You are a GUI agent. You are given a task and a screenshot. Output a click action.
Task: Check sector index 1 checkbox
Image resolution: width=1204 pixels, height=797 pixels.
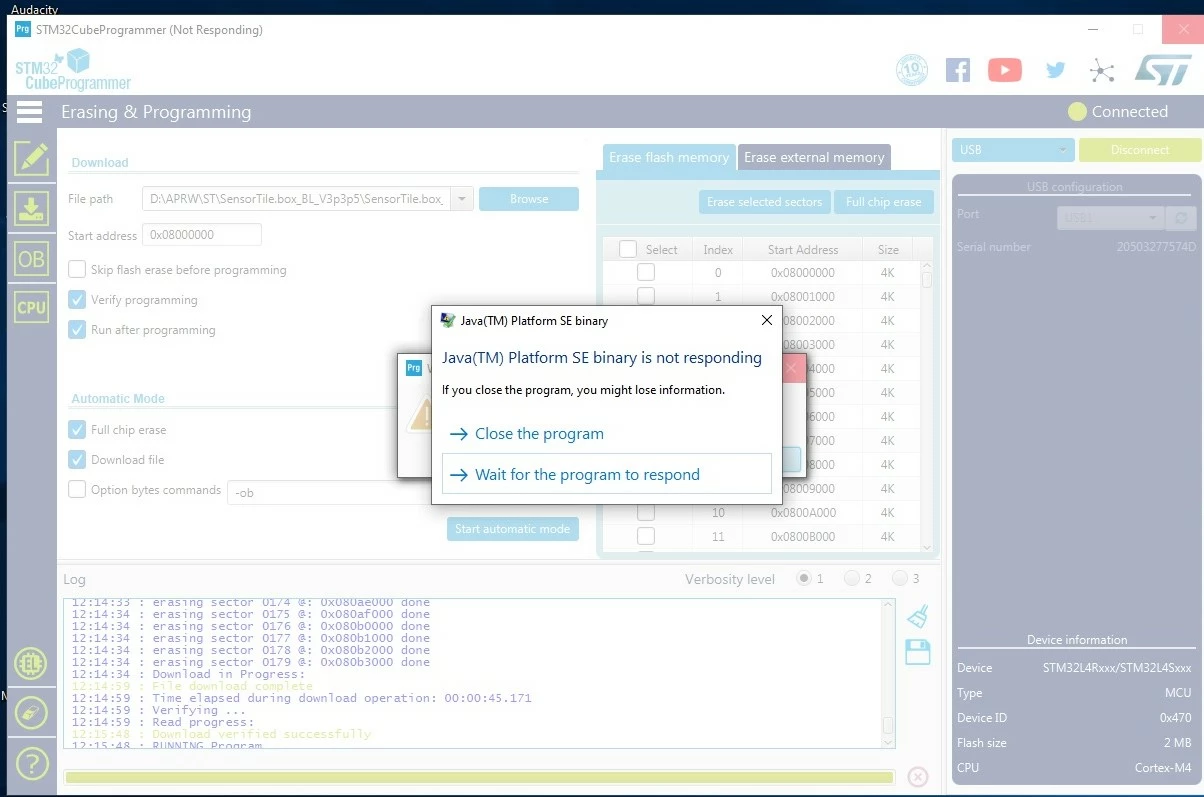click(x=646, y=296)
